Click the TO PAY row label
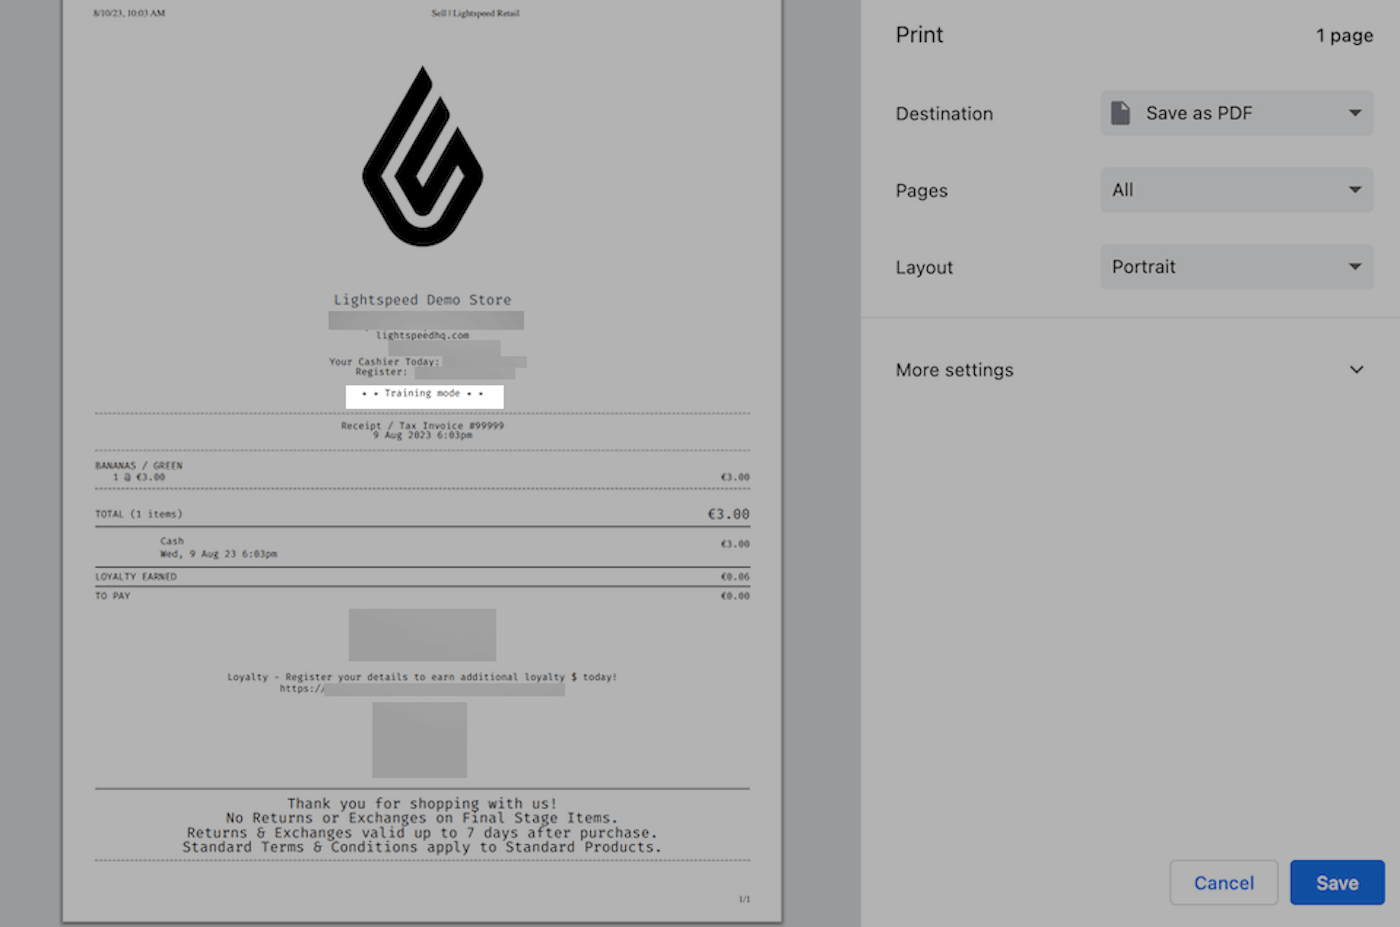1400x927 pixels. [x=113, y=596]
